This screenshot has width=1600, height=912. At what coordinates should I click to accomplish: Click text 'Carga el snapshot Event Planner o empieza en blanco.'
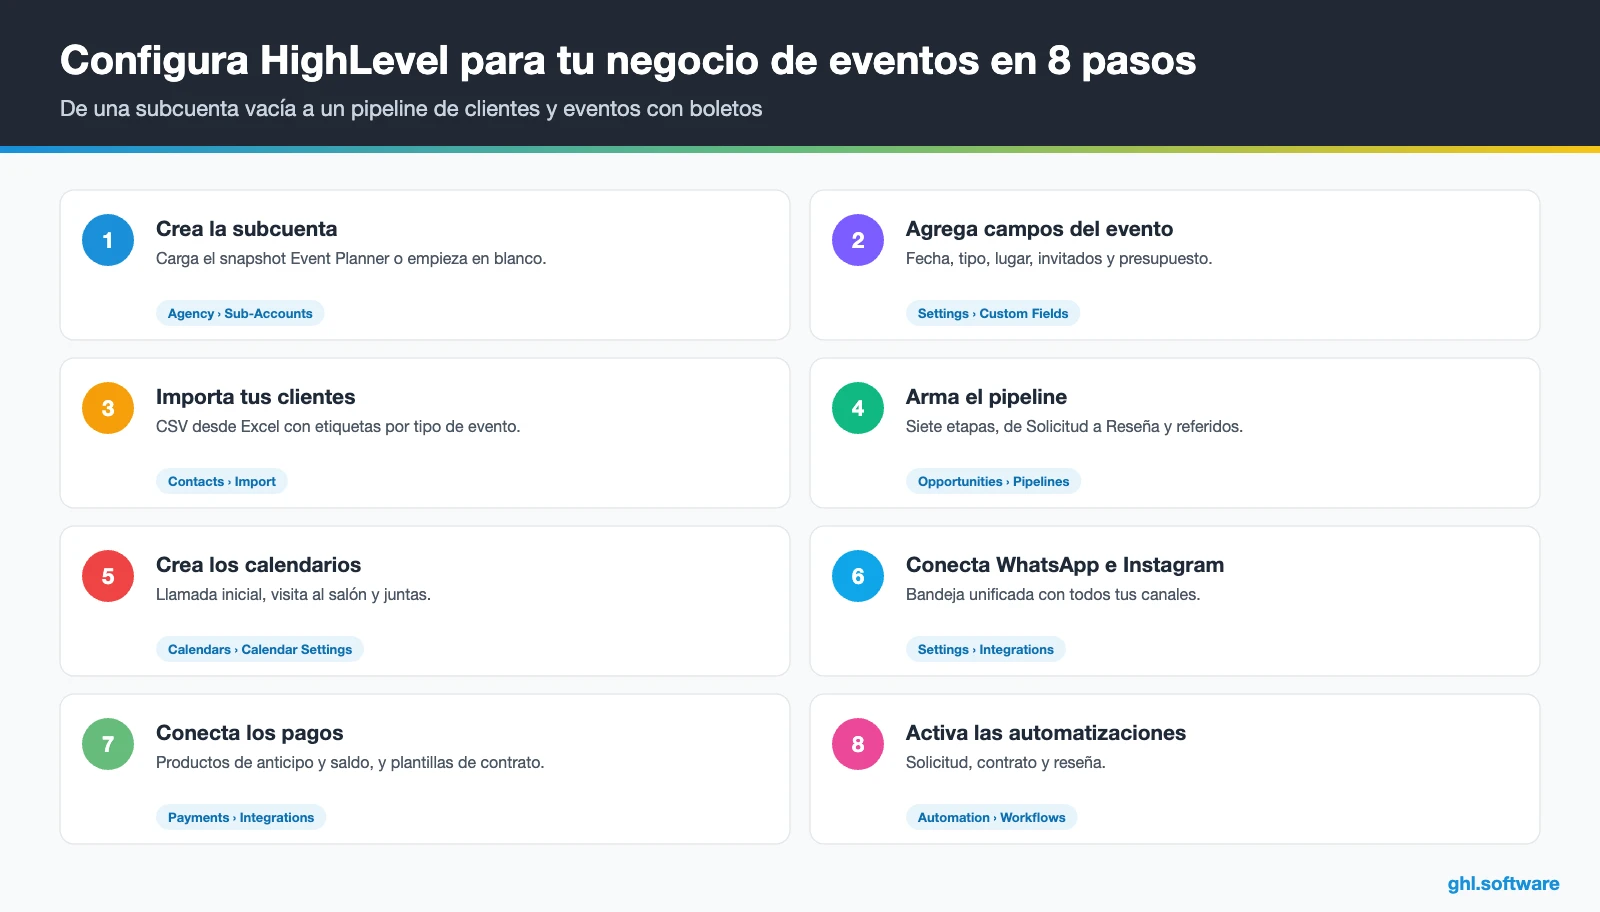click(351, 258)
